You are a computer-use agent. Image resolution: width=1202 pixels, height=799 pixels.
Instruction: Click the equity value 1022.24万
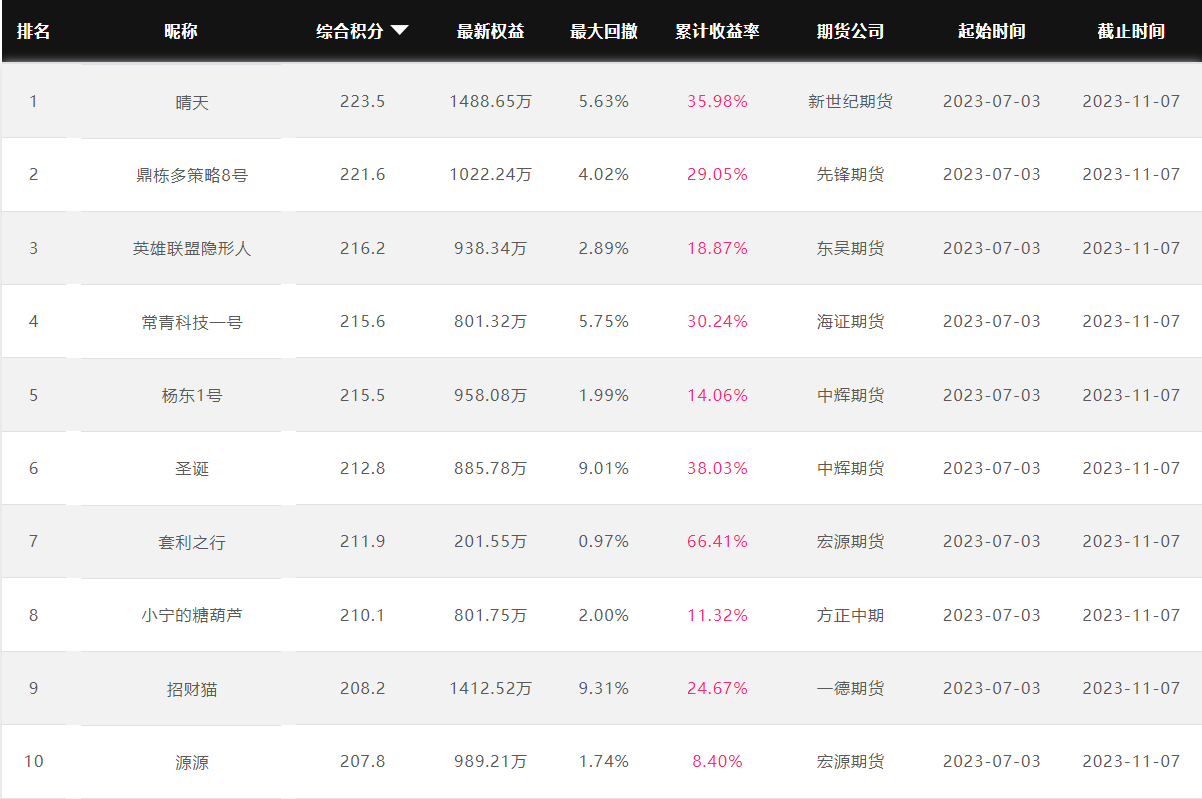(491, 174)
